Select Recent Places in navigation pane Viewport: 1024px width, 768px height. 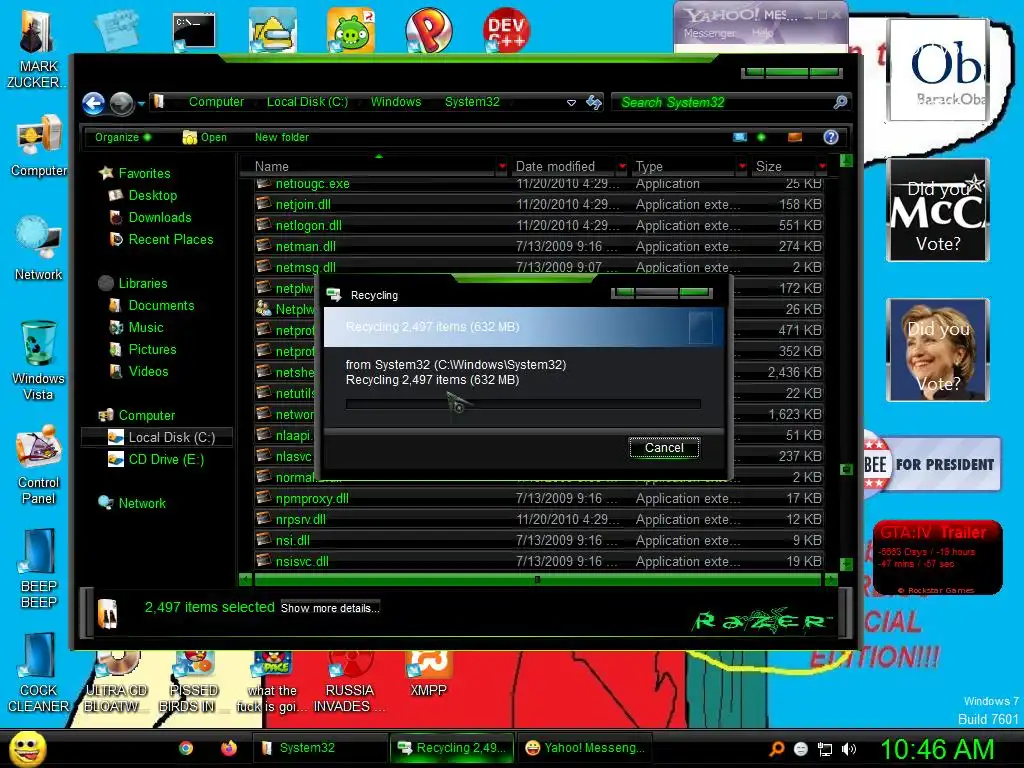170,240
